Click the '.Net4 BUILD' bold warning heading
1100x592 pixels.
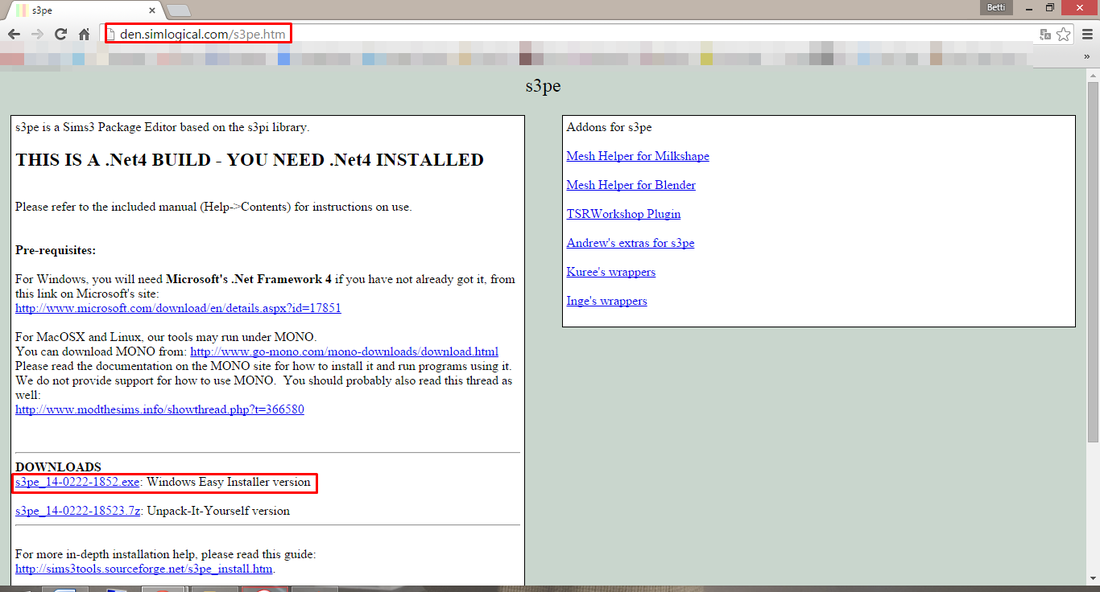pos(250,160)
